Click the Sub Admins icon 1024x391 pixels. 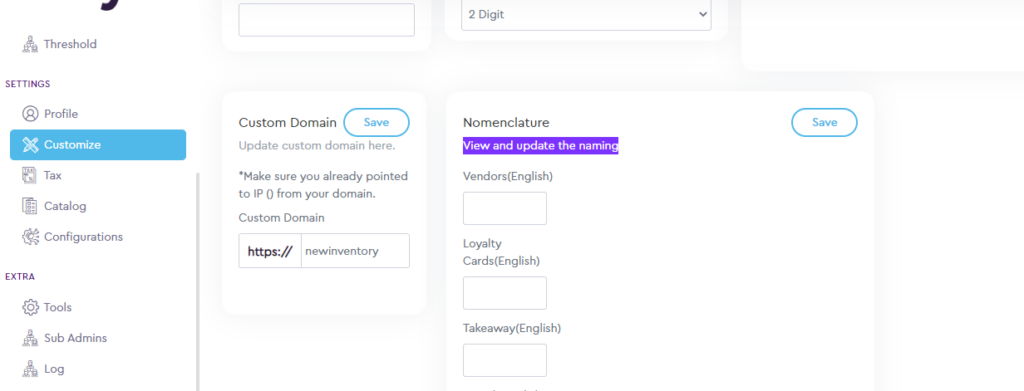(30, 338)
